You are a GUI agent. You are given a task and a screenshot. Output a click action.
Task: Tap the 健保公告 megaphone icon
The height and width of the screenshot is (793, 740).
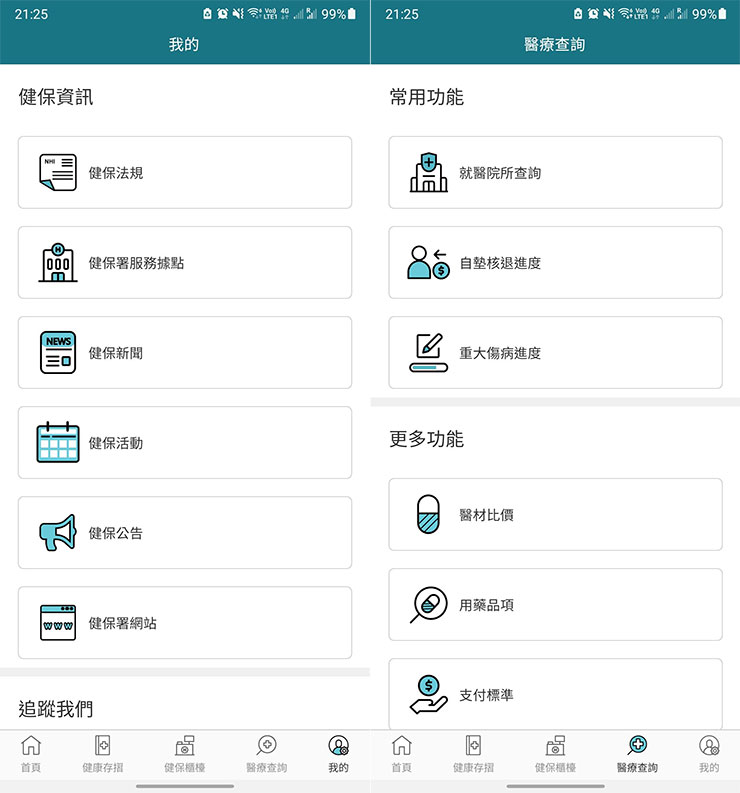pyautogui.click(x=58, y=533)
